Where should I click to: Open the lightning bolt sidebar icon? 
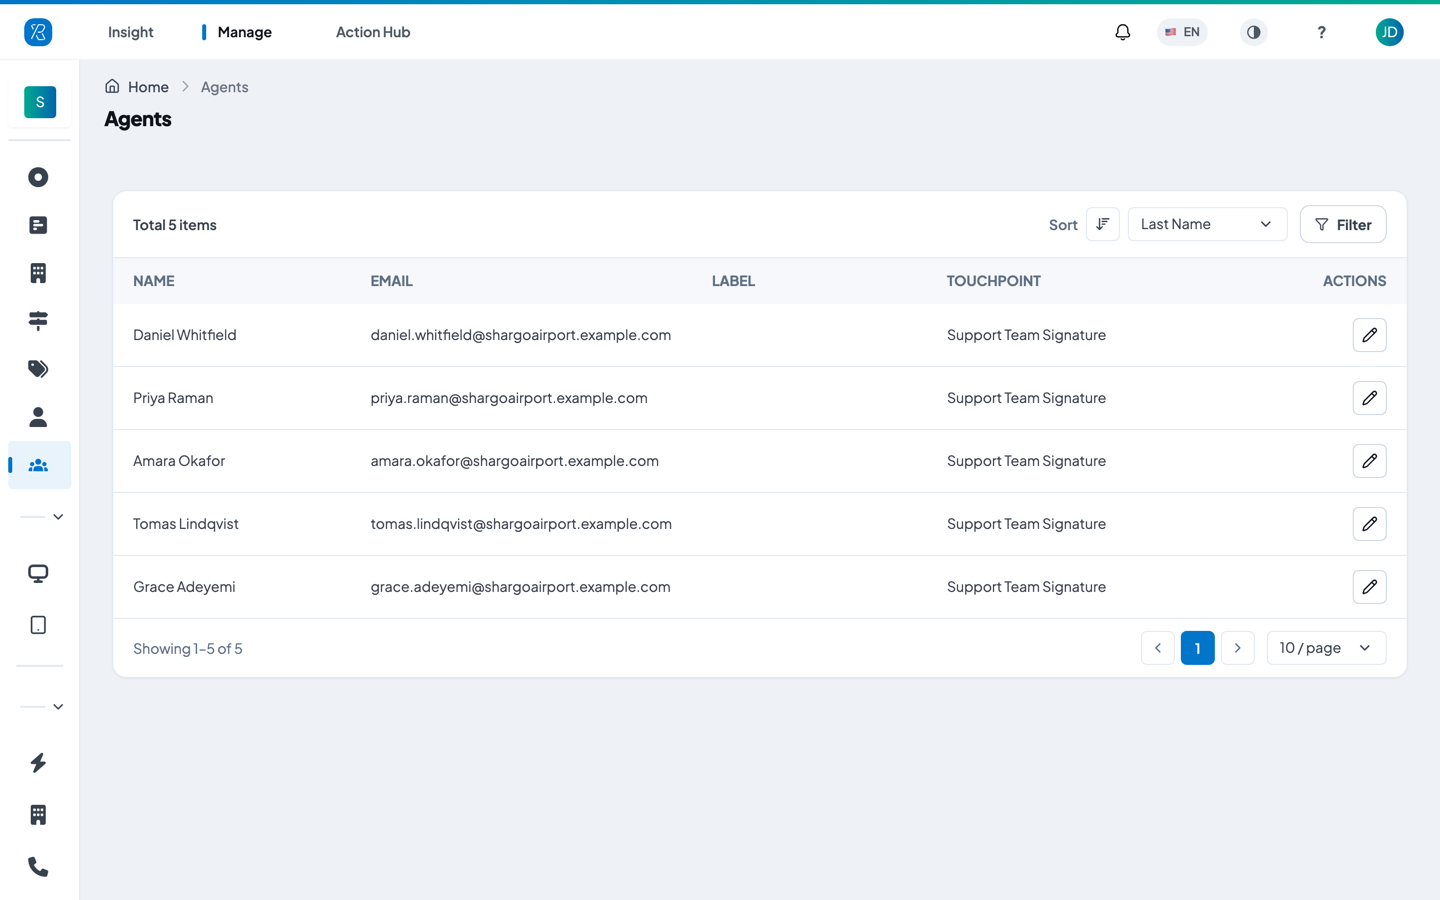click(x=38, y=763)
